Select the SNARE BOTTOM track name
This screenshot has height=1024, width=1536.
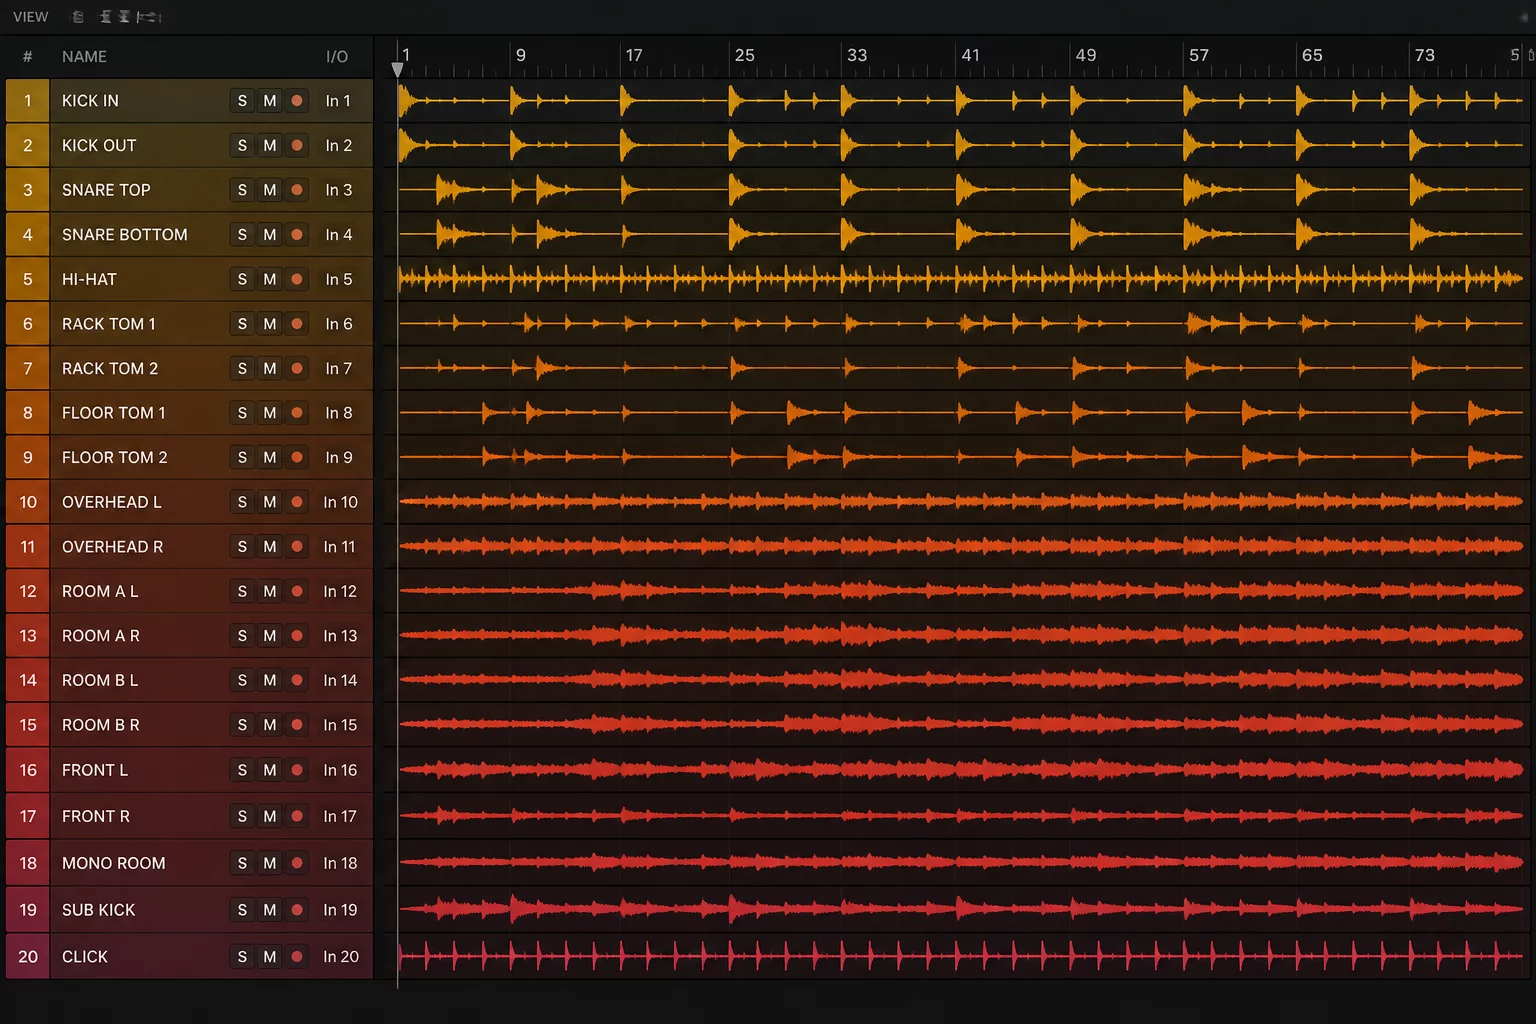(125, 235)
